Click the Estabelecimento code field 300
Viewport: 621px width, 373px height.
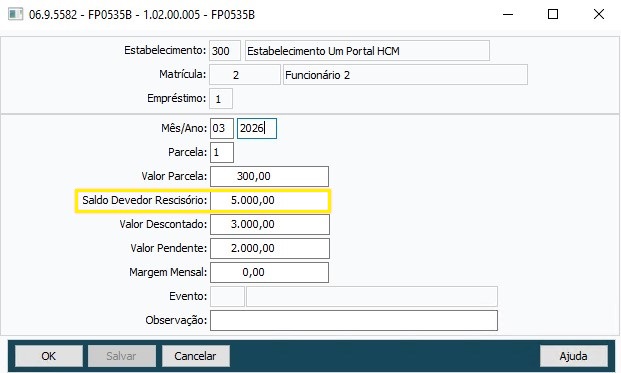[225, 51]
